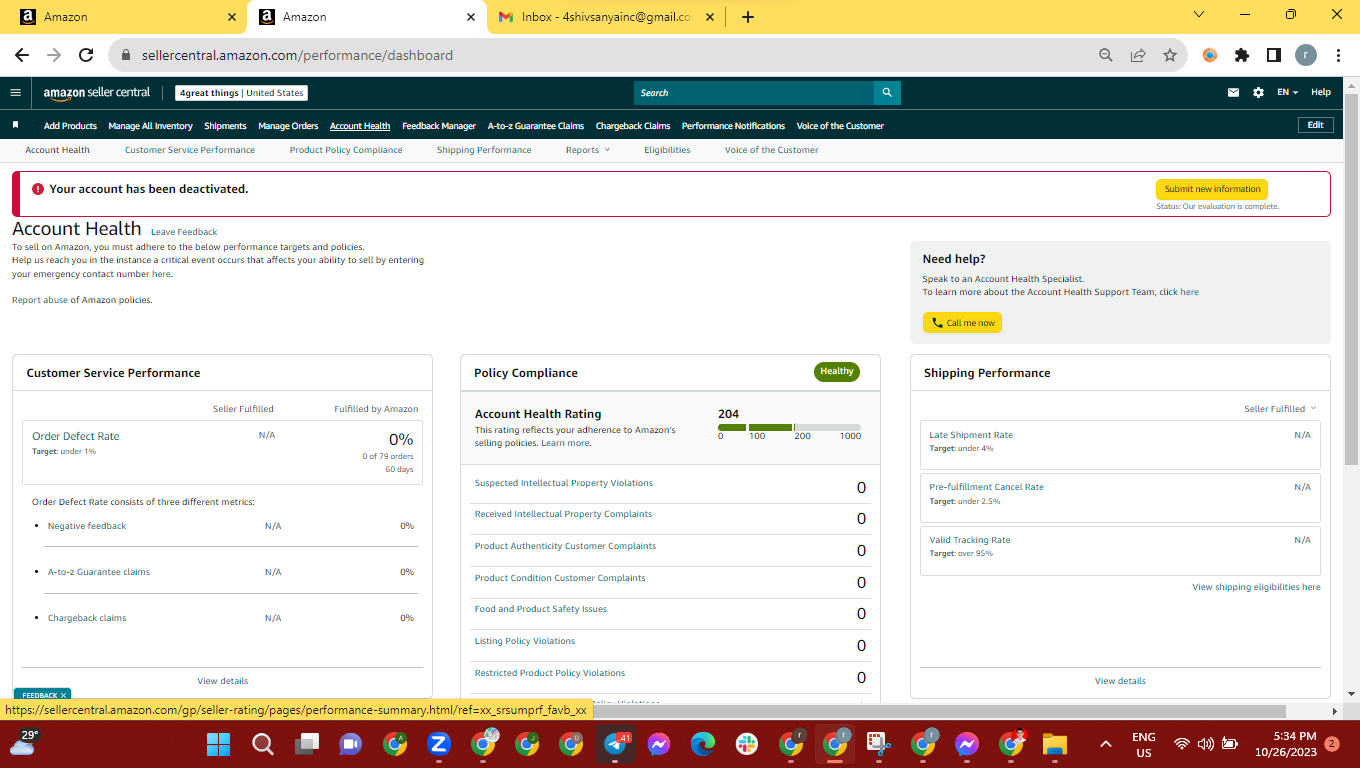Close the FEEDBACK tag
The width and height of the screenshot is (1360, 768).
tap(64, 695)
